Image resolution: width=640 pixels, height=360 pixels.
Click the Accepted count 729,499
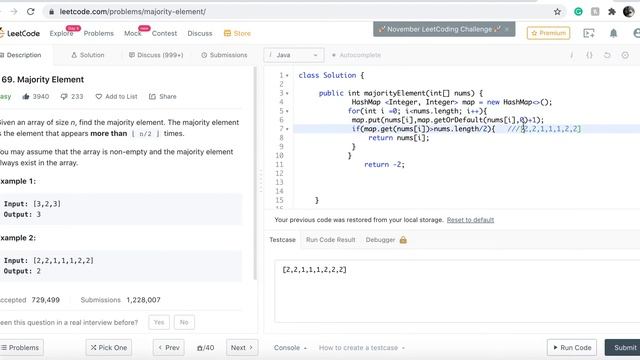coord(46,300)
